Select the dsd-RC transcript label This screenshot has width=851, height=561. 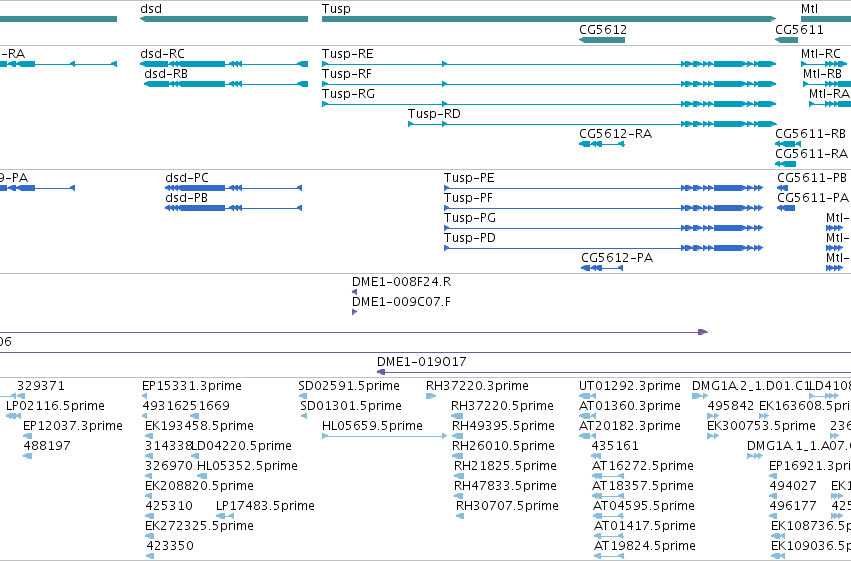coord(162,54)
